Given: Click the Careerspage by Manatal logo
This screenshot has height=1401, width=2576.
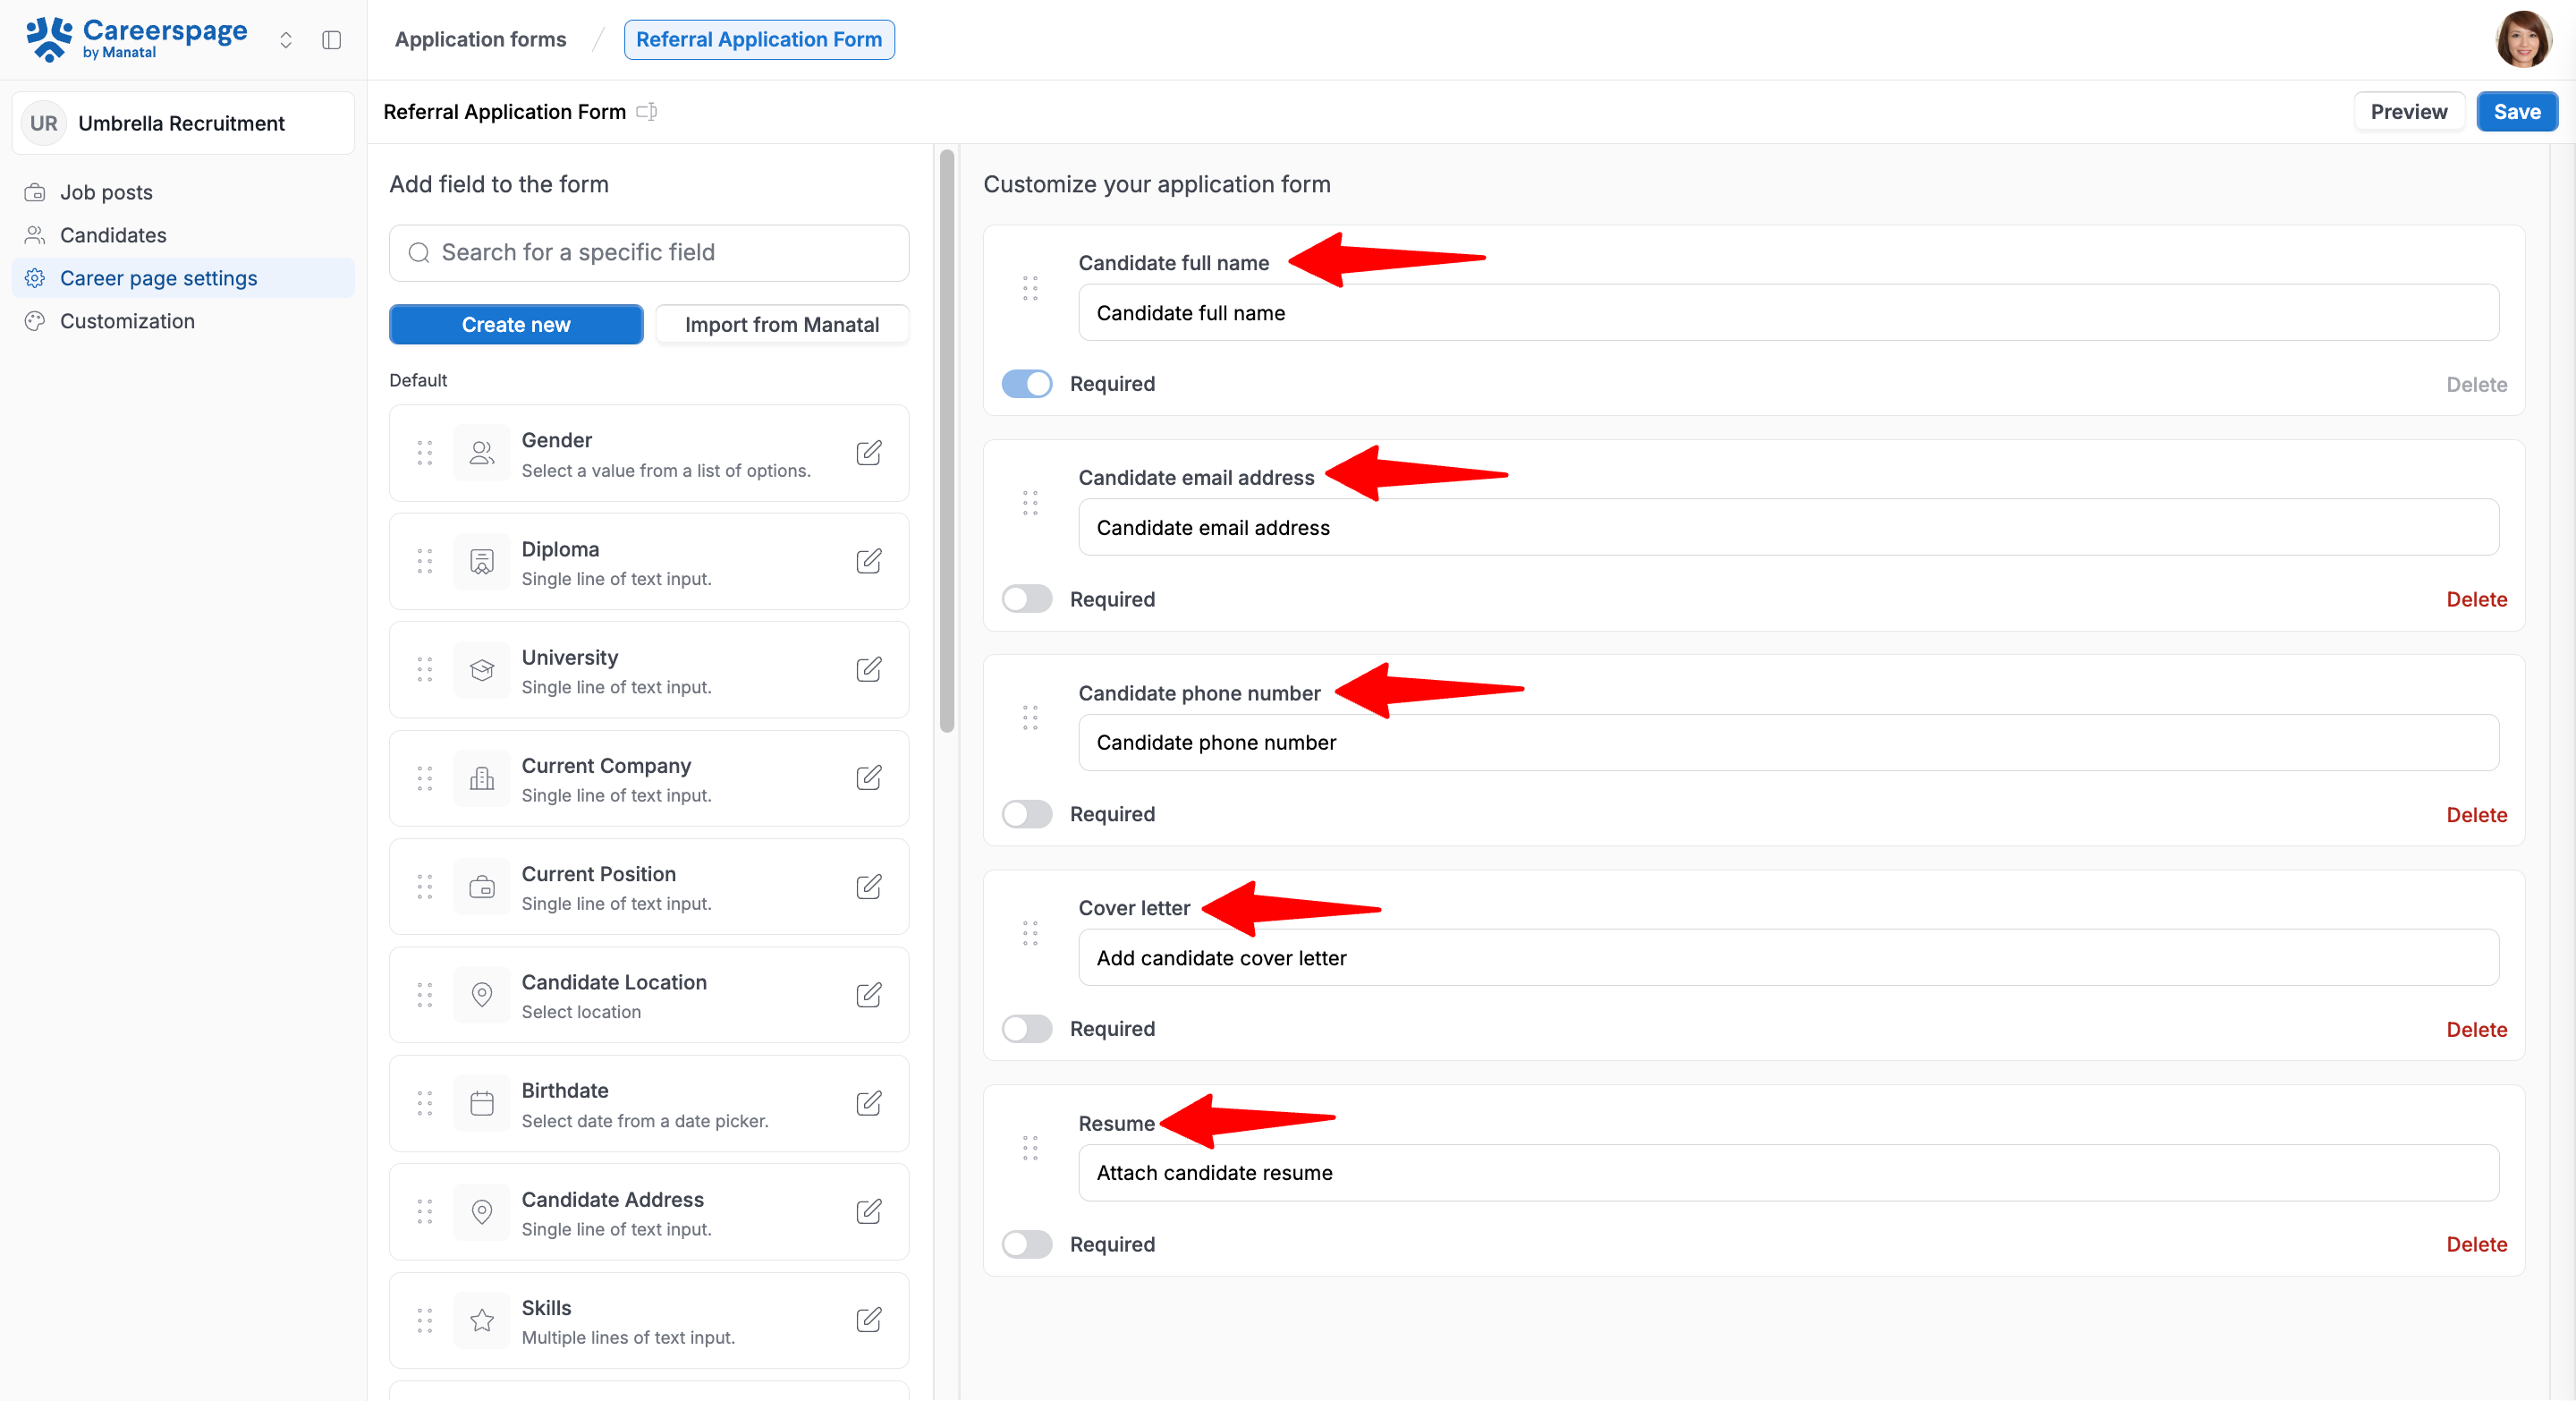Looking at the screenshot, I should pos(137,39).
